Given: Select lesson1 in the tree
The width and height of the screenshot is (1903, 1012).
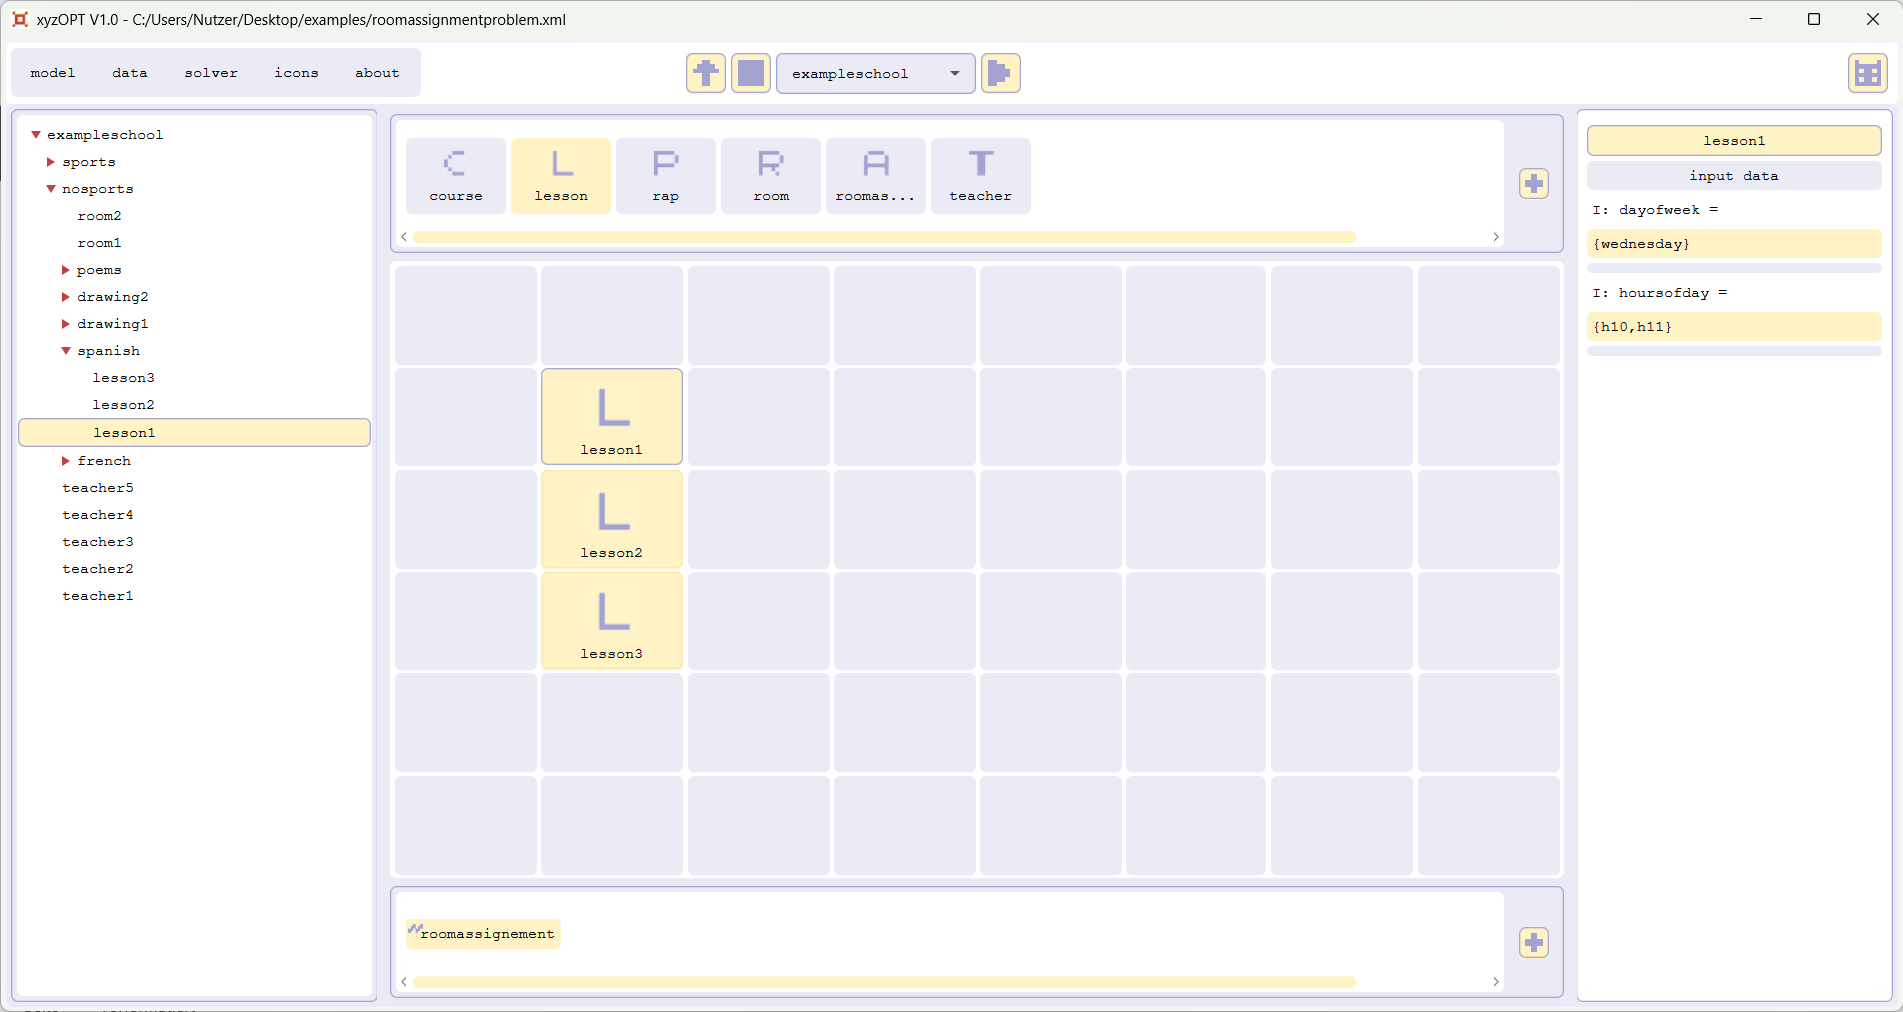Looking at the screenshot, I should coord(195,433).
